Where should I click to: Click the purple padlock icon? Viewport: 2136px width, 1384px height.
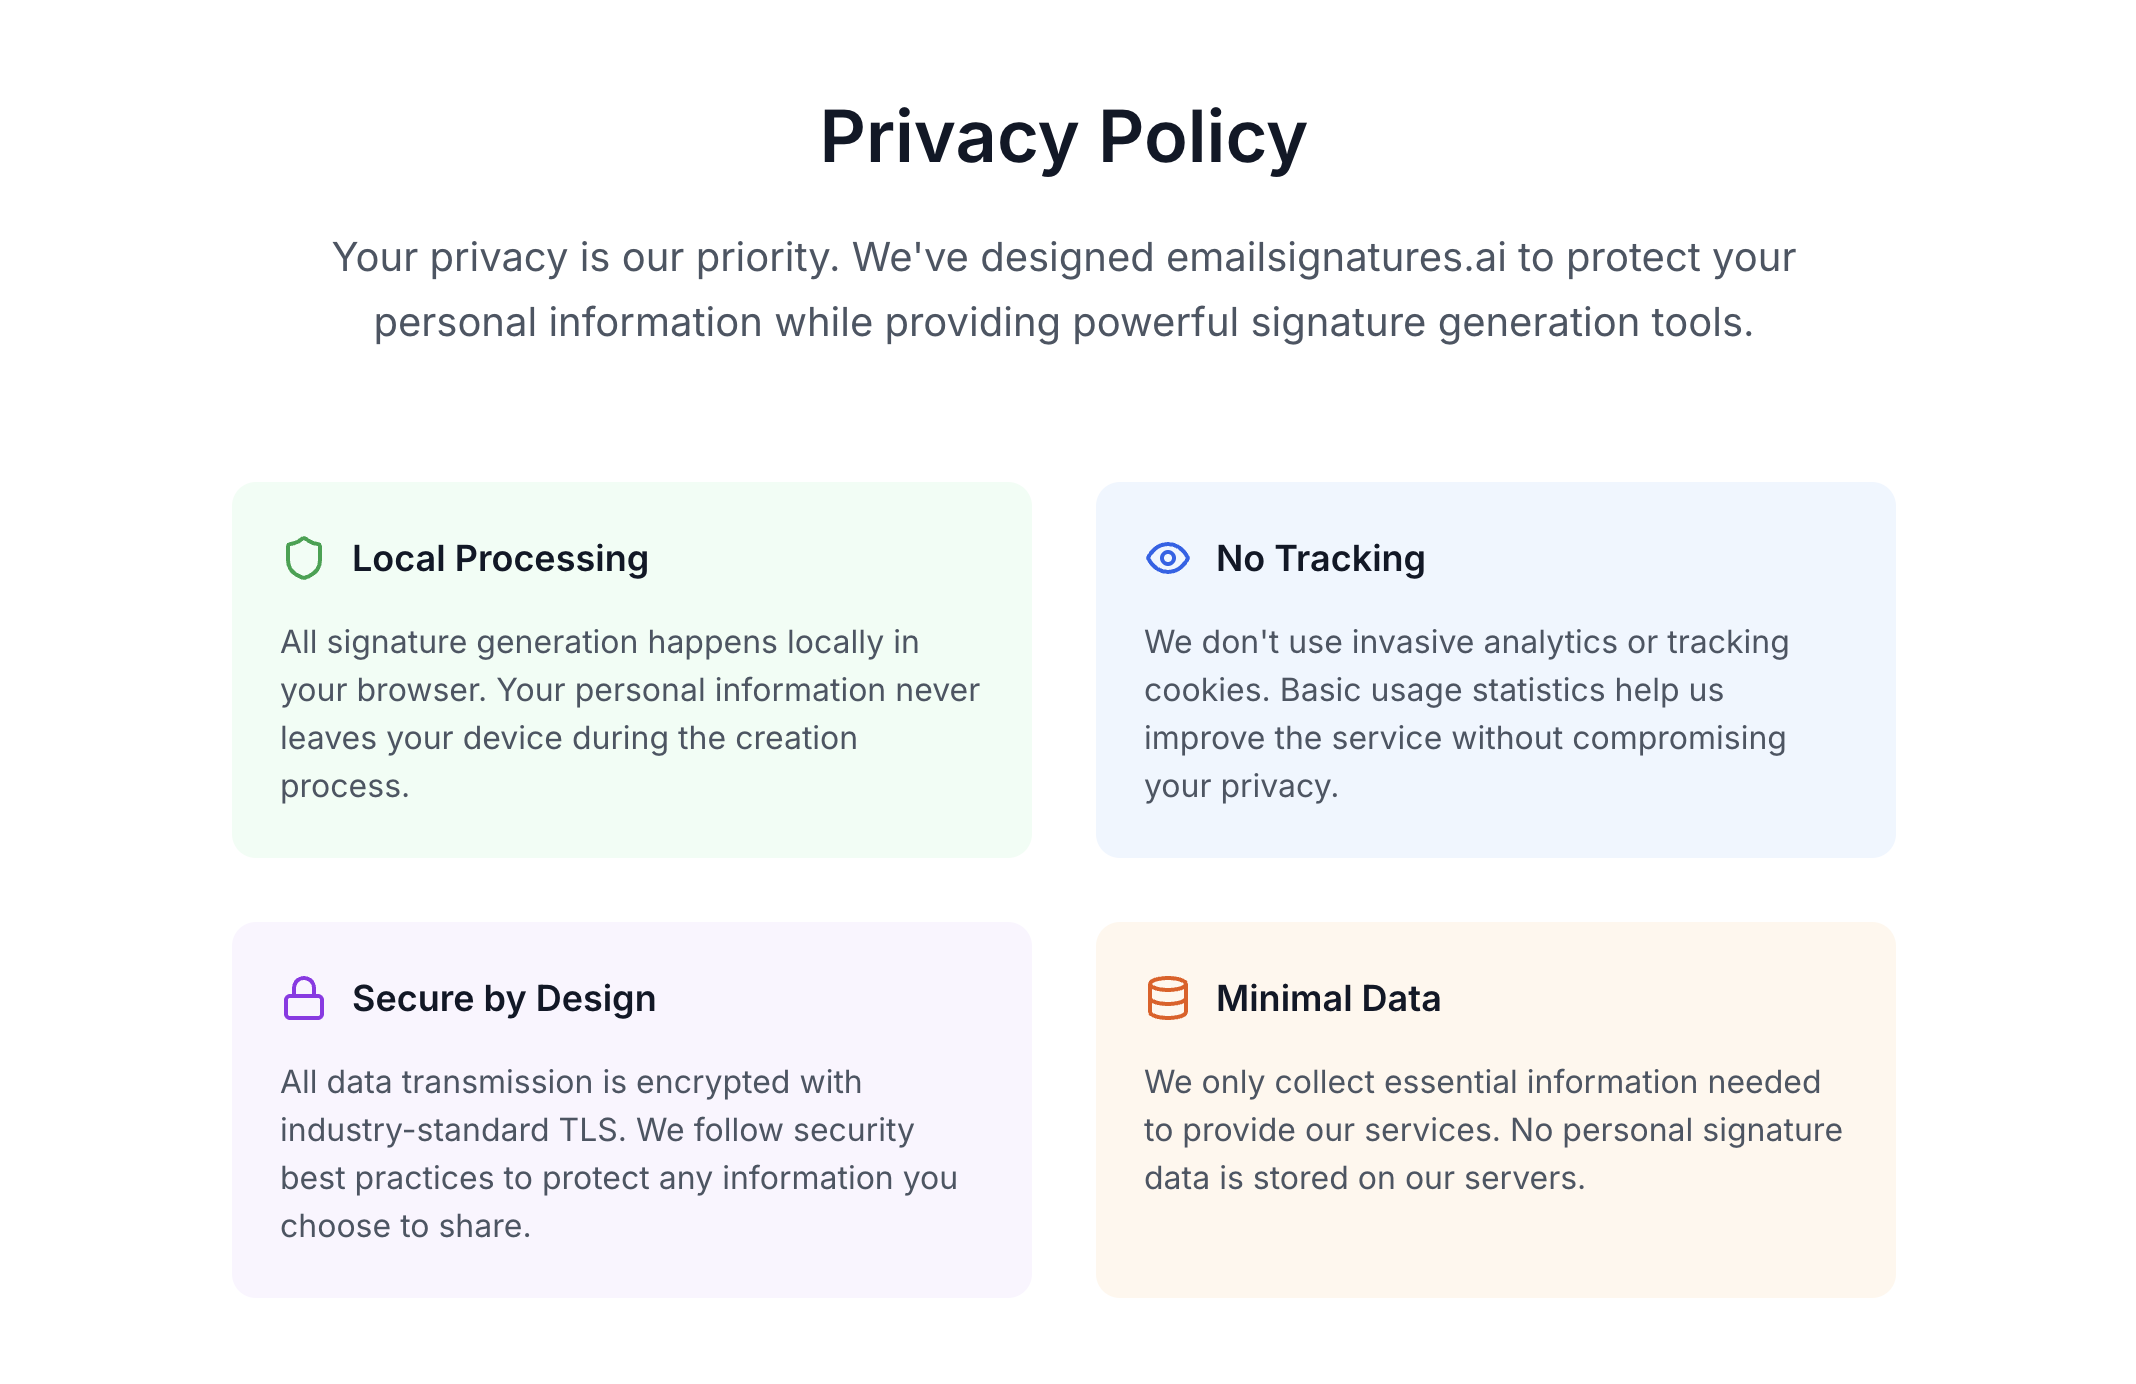(303, 998)
